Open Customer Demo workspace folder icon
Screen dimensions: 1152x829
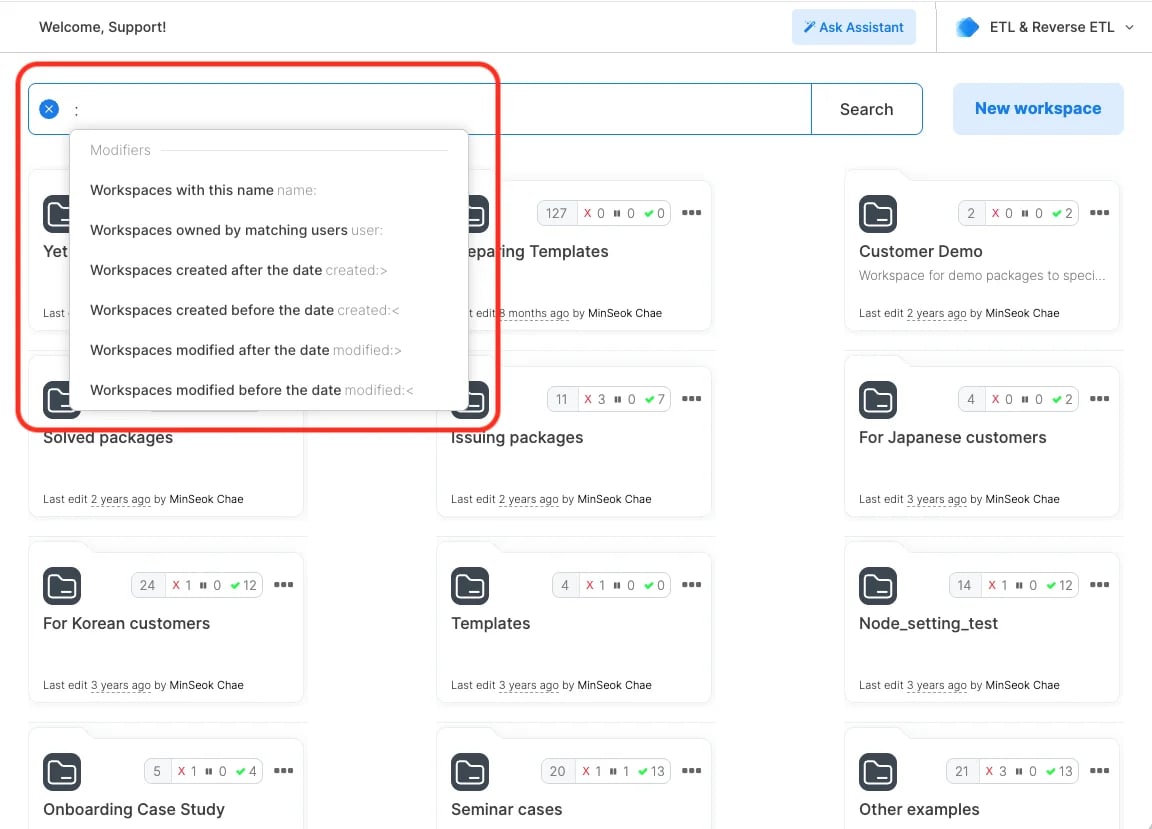click(878, 214)
